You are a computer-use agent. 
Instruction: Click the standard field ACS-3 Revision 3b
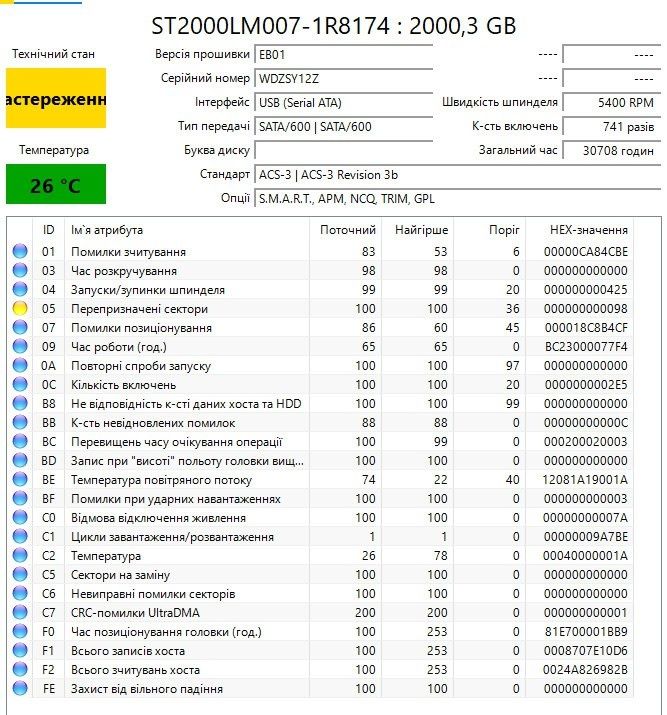pos(457,175)
